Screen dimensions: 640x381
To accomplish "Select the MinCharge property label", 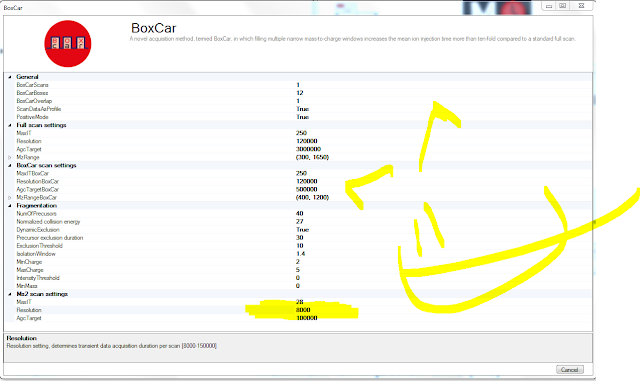I will click(29, 262).
